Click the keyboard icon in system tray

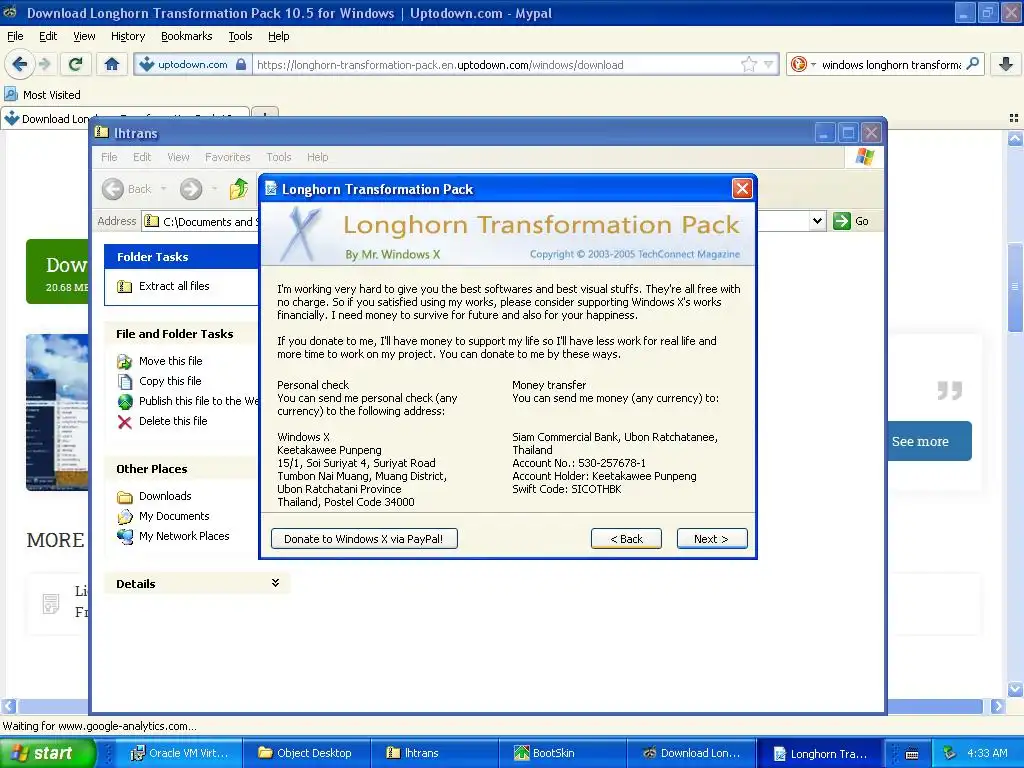912,754
